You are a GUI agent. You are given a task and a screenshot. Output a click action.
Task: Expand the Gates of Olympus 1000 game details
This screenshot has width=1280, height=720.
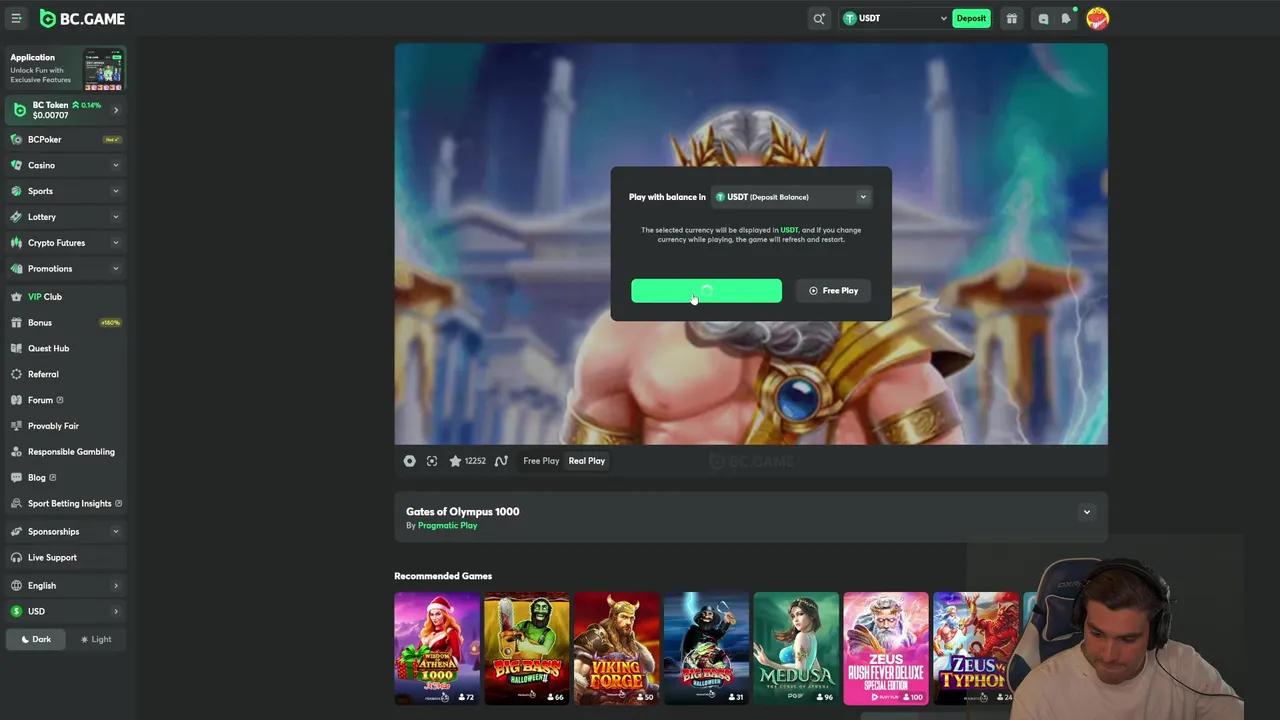pyautogui.click(x=1086, y=511)
